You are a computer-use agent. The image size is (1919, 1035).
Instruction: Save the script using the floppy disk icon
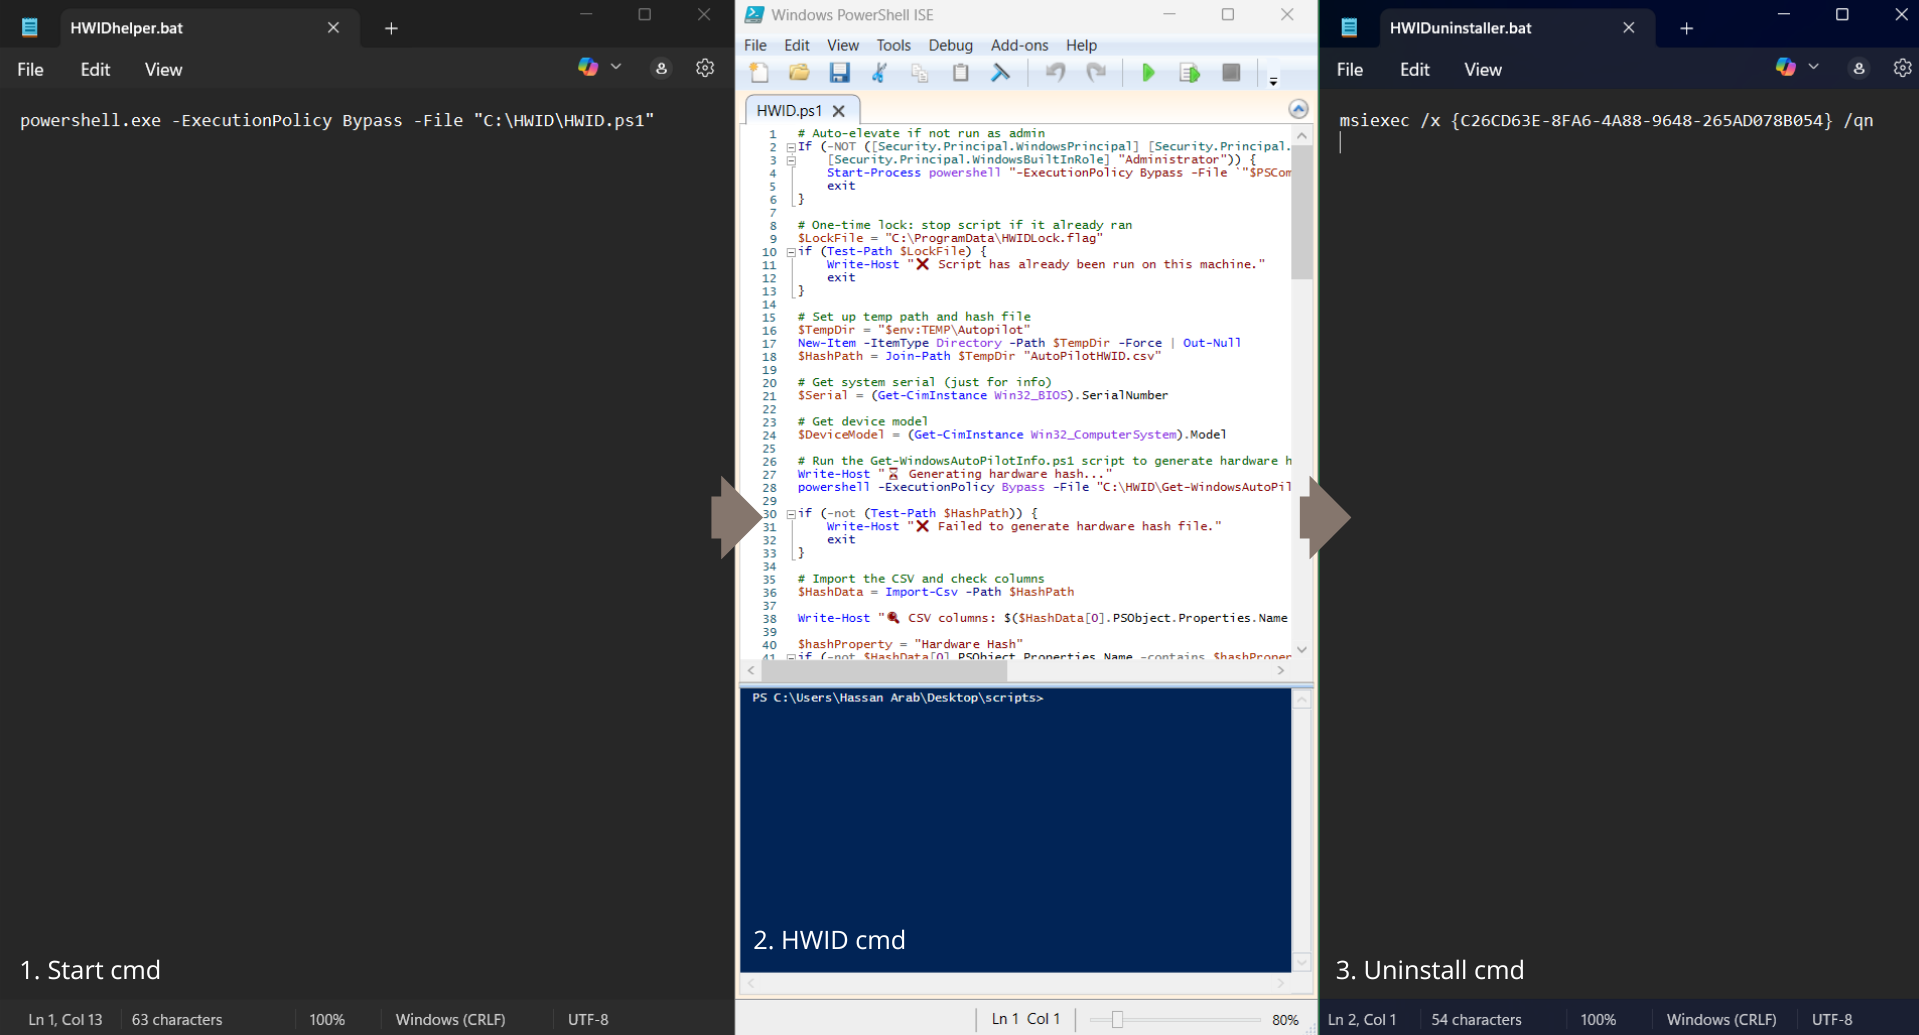[x=839, y=73]
